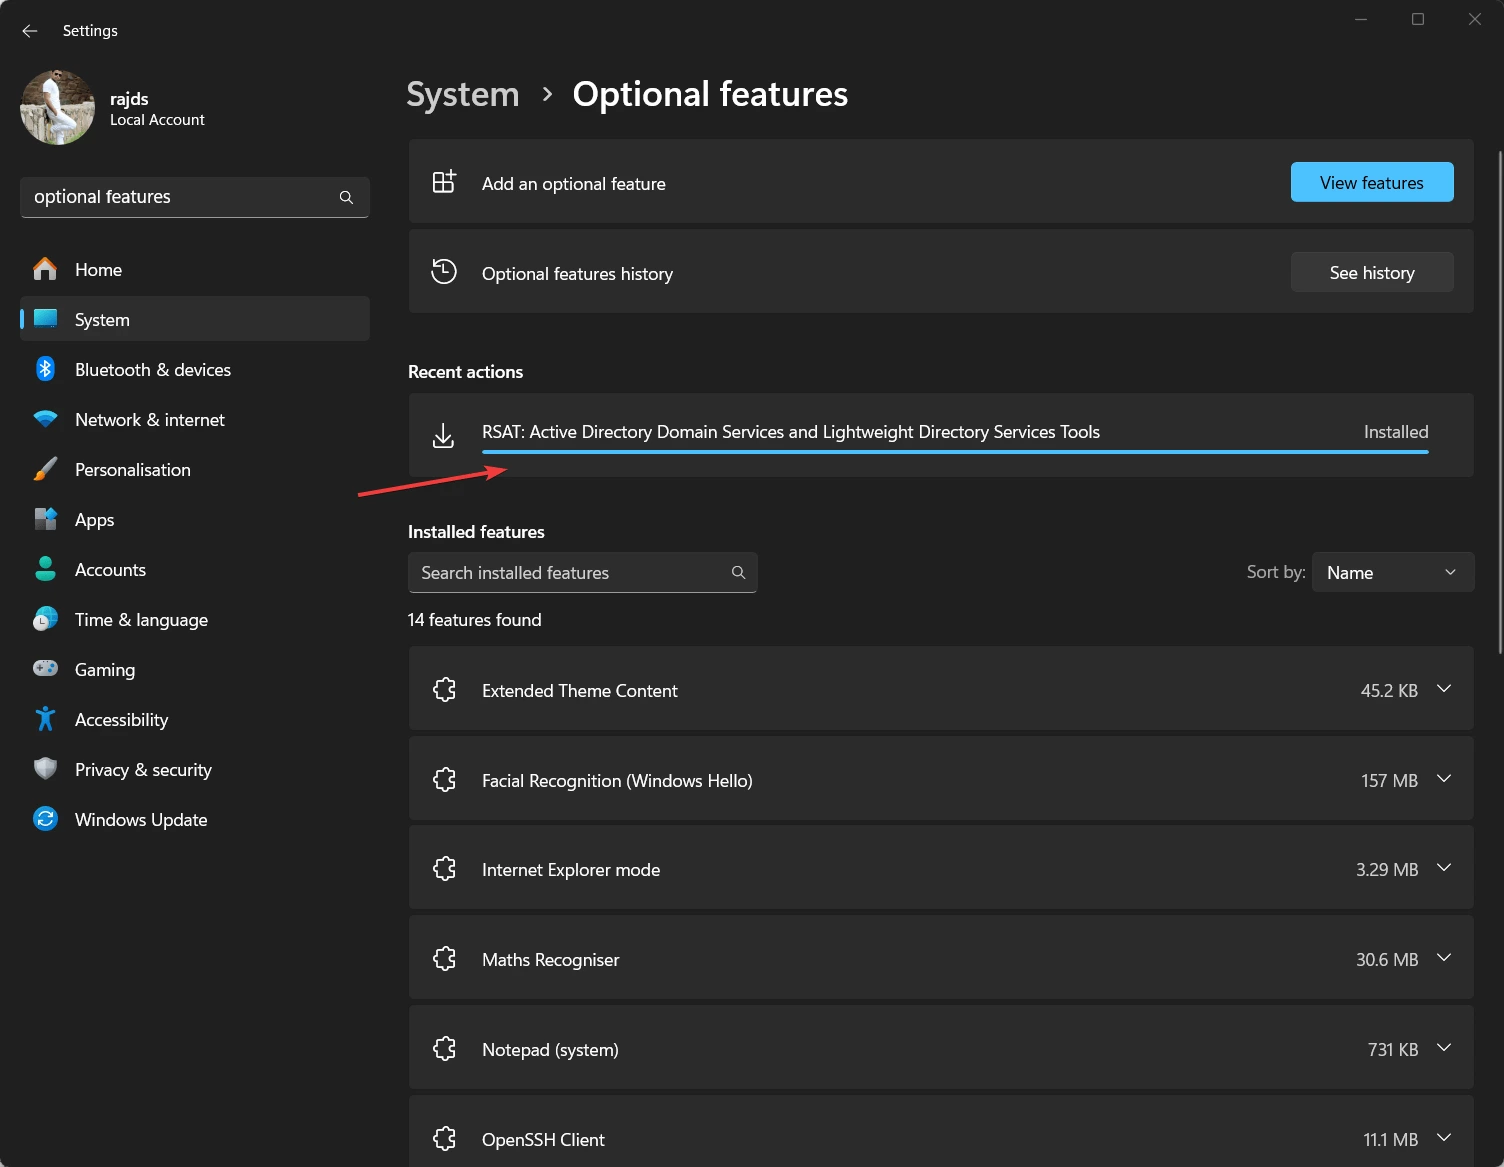Click the Accessibility figure icon
The height and width of the screenshot is (1167, 1504).
click(x=45, y=719)
